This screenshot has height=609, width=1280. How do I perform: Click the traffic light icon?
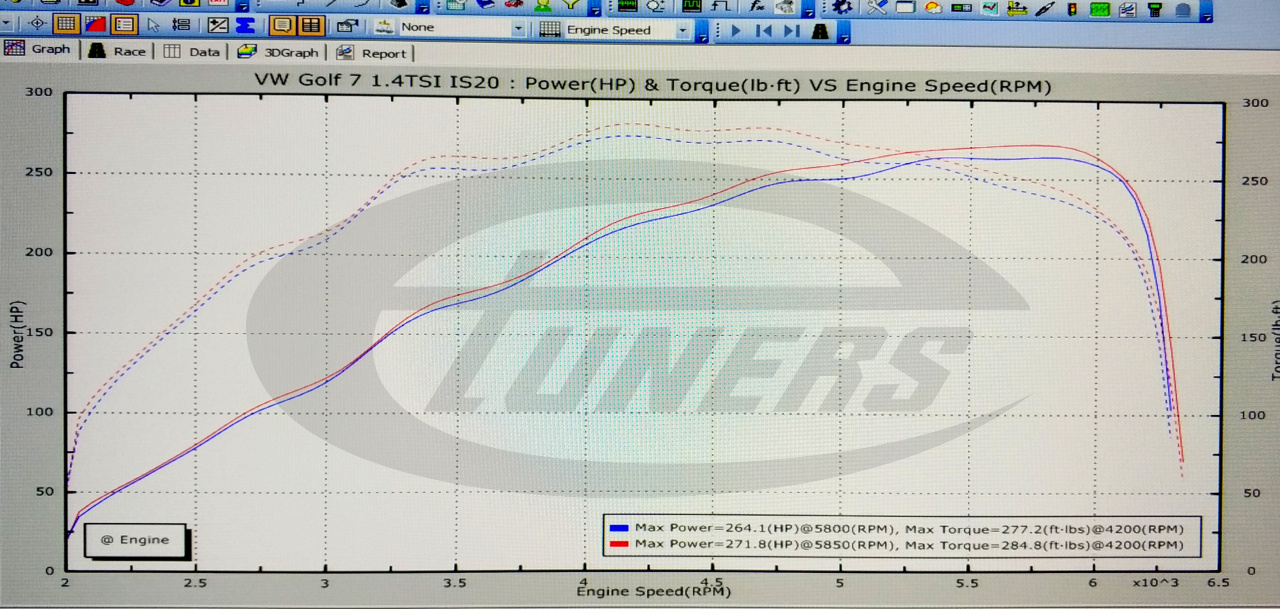click(x=1072, y=9)
